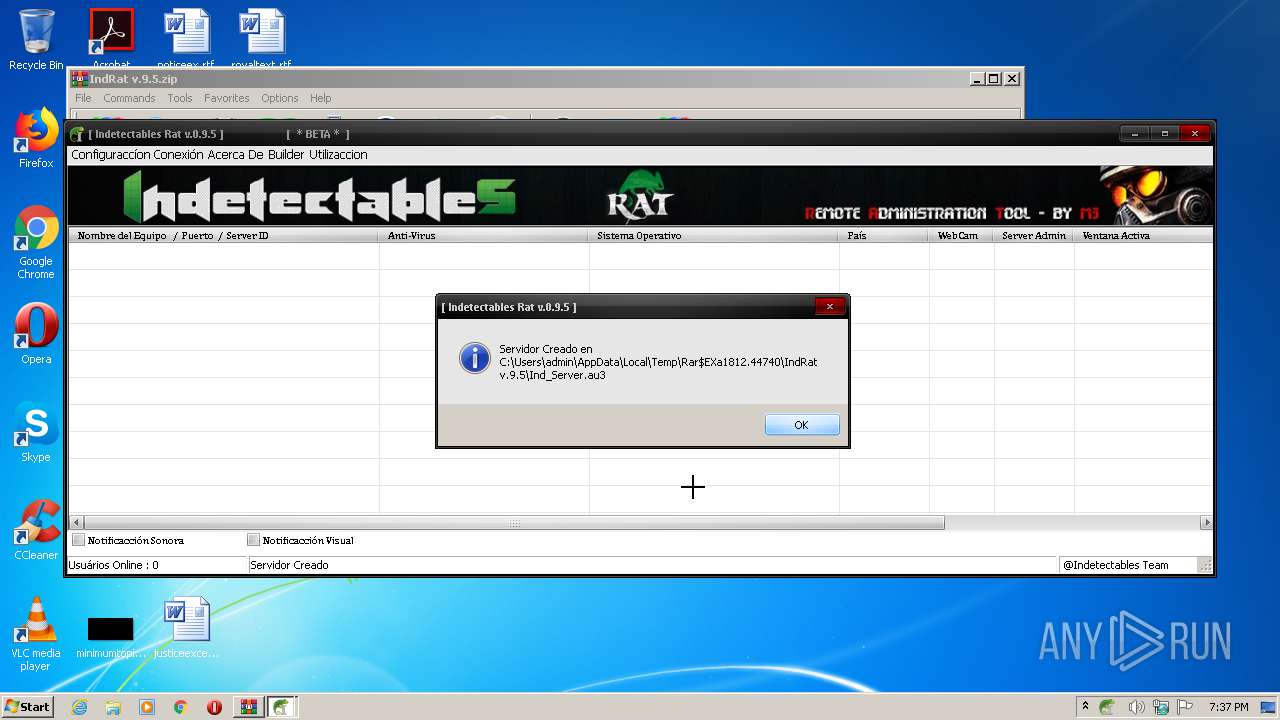Select the Opera desktop shortcut
The height and width of the screenshot is (720, 1280).
(x=36, y=334)
